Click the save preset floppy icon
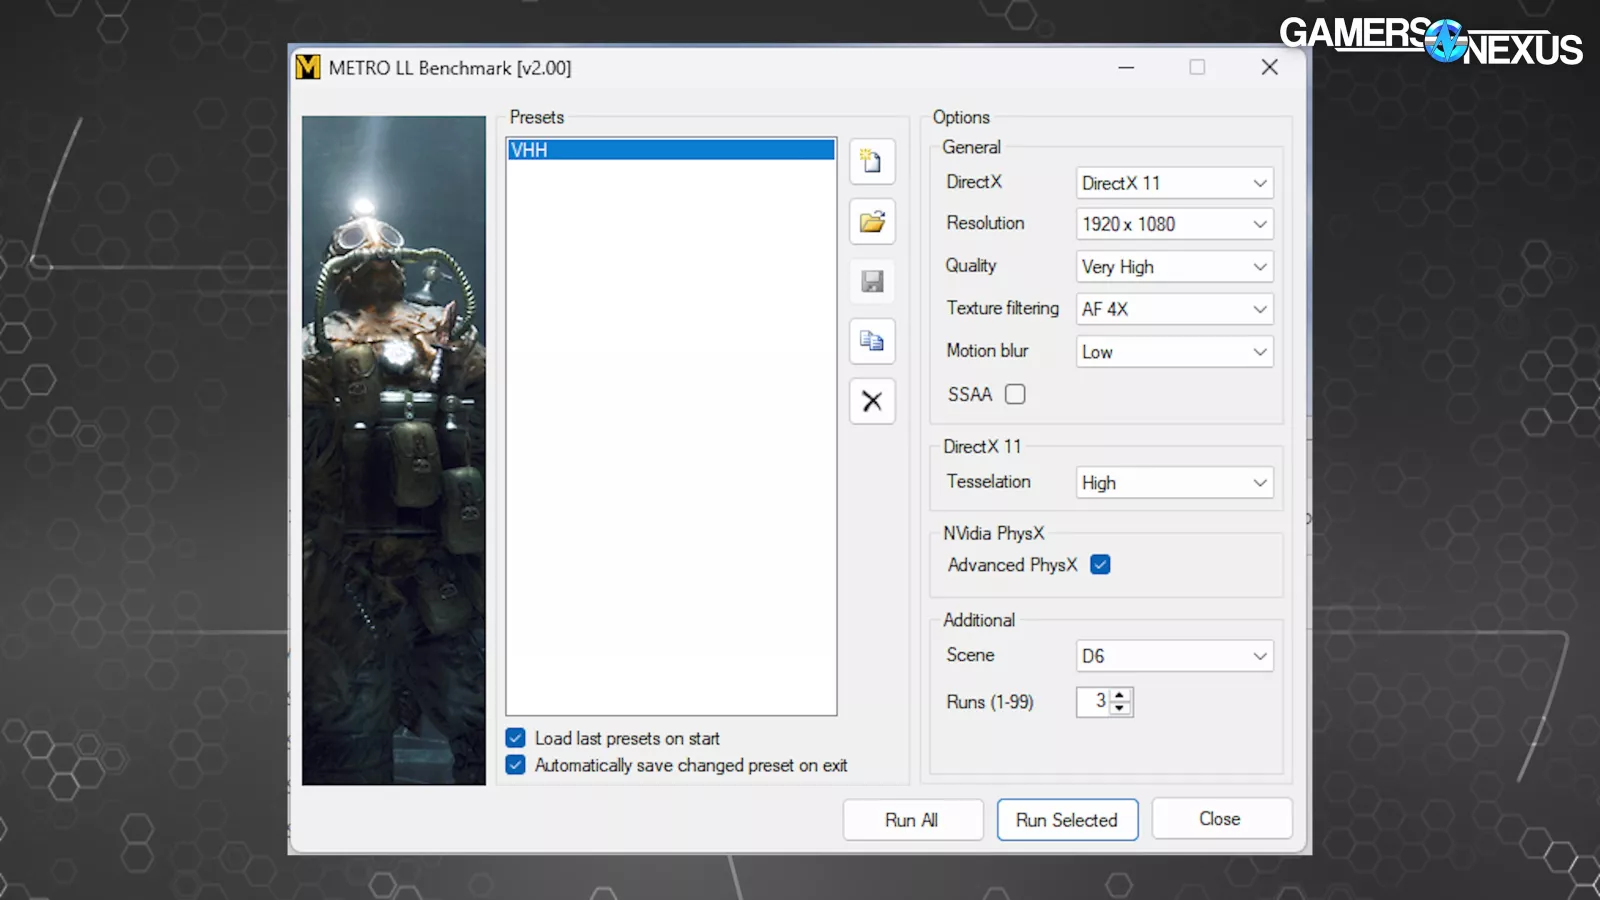This screenshot has height=900, width=1600. click(x=872, y=282)
